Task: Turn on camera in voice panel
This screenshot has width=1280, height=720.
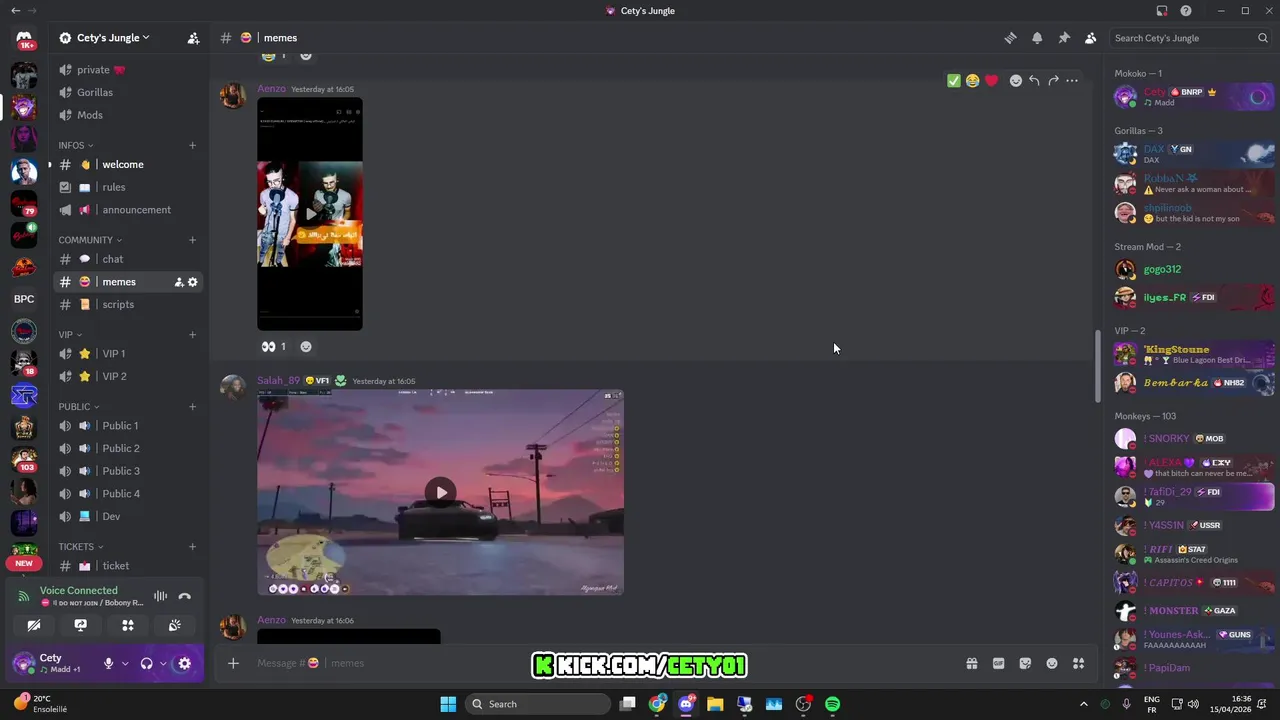Action: coord(34,625)
